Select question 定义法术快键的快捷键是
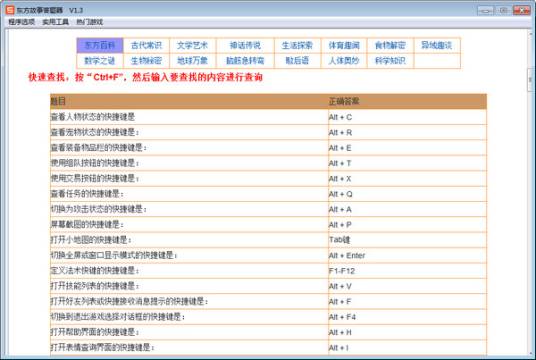This screenshot has width=536, height=360. pyautogui.click(x=189, y=271)
